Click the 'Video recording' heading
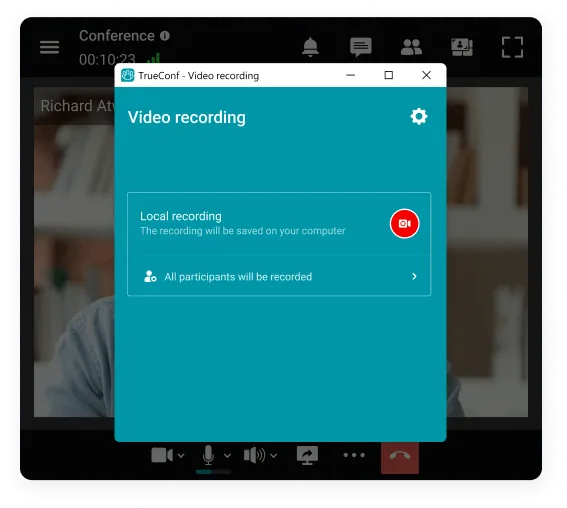This screenshot has width=567, height=508. (187, 118)
